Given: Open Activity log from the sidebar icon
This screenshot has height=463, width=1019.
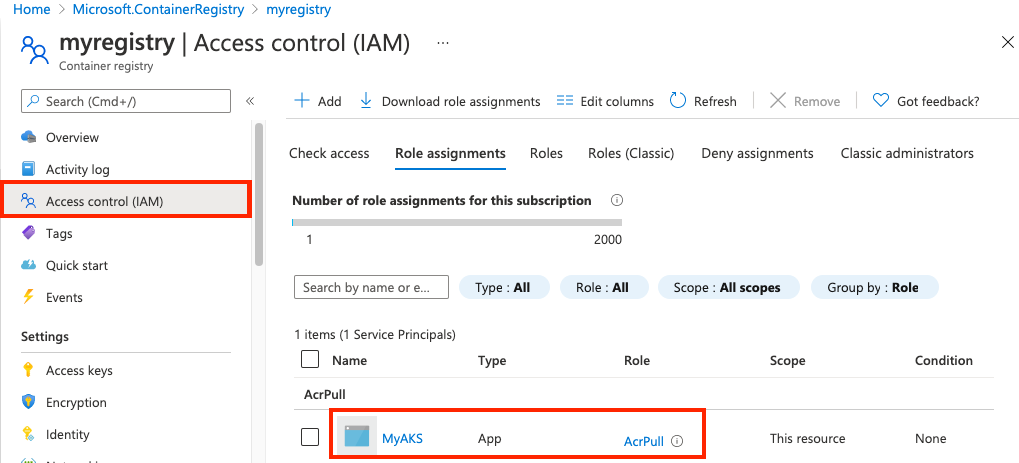Looking at the screenshot, I should (x=29, y=169).
